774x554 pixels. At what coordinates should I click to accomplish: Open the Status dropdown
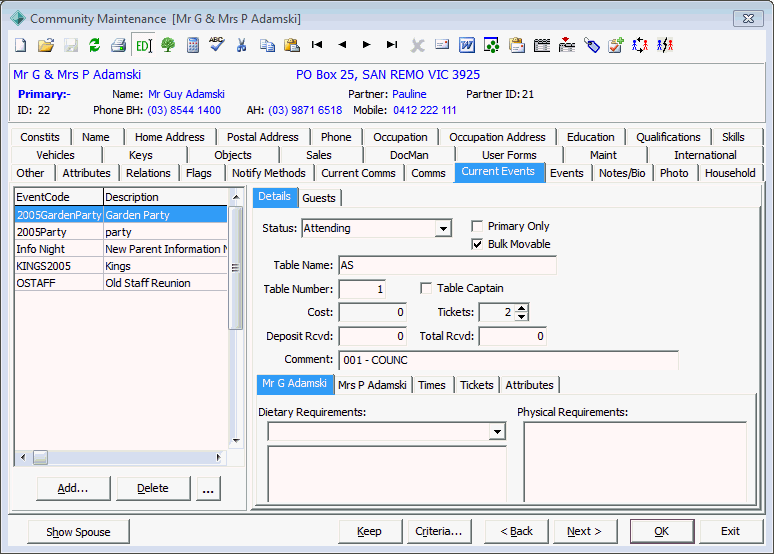[x=443, y=229]
